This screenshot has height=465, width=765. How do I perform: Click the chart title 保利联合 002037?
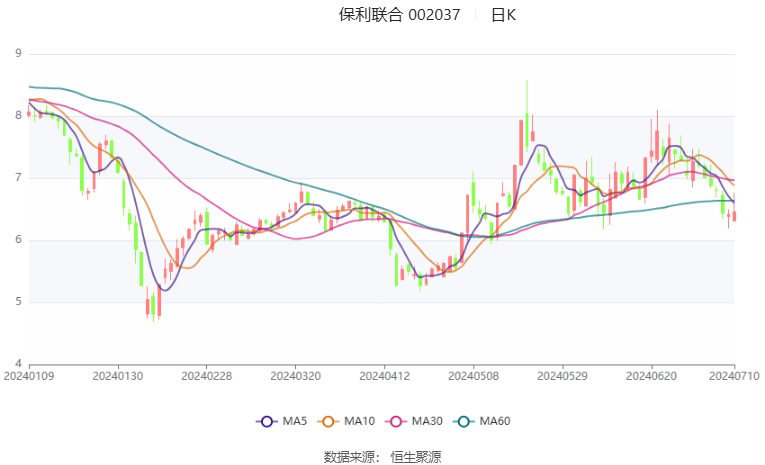coord(399,15)
